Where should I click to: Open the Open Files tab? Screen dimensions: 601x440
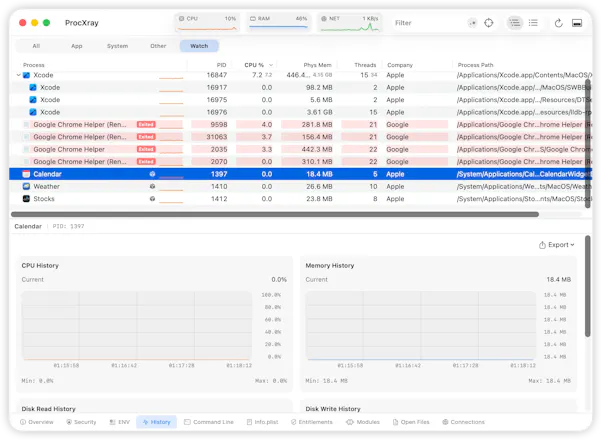[411, 422]
